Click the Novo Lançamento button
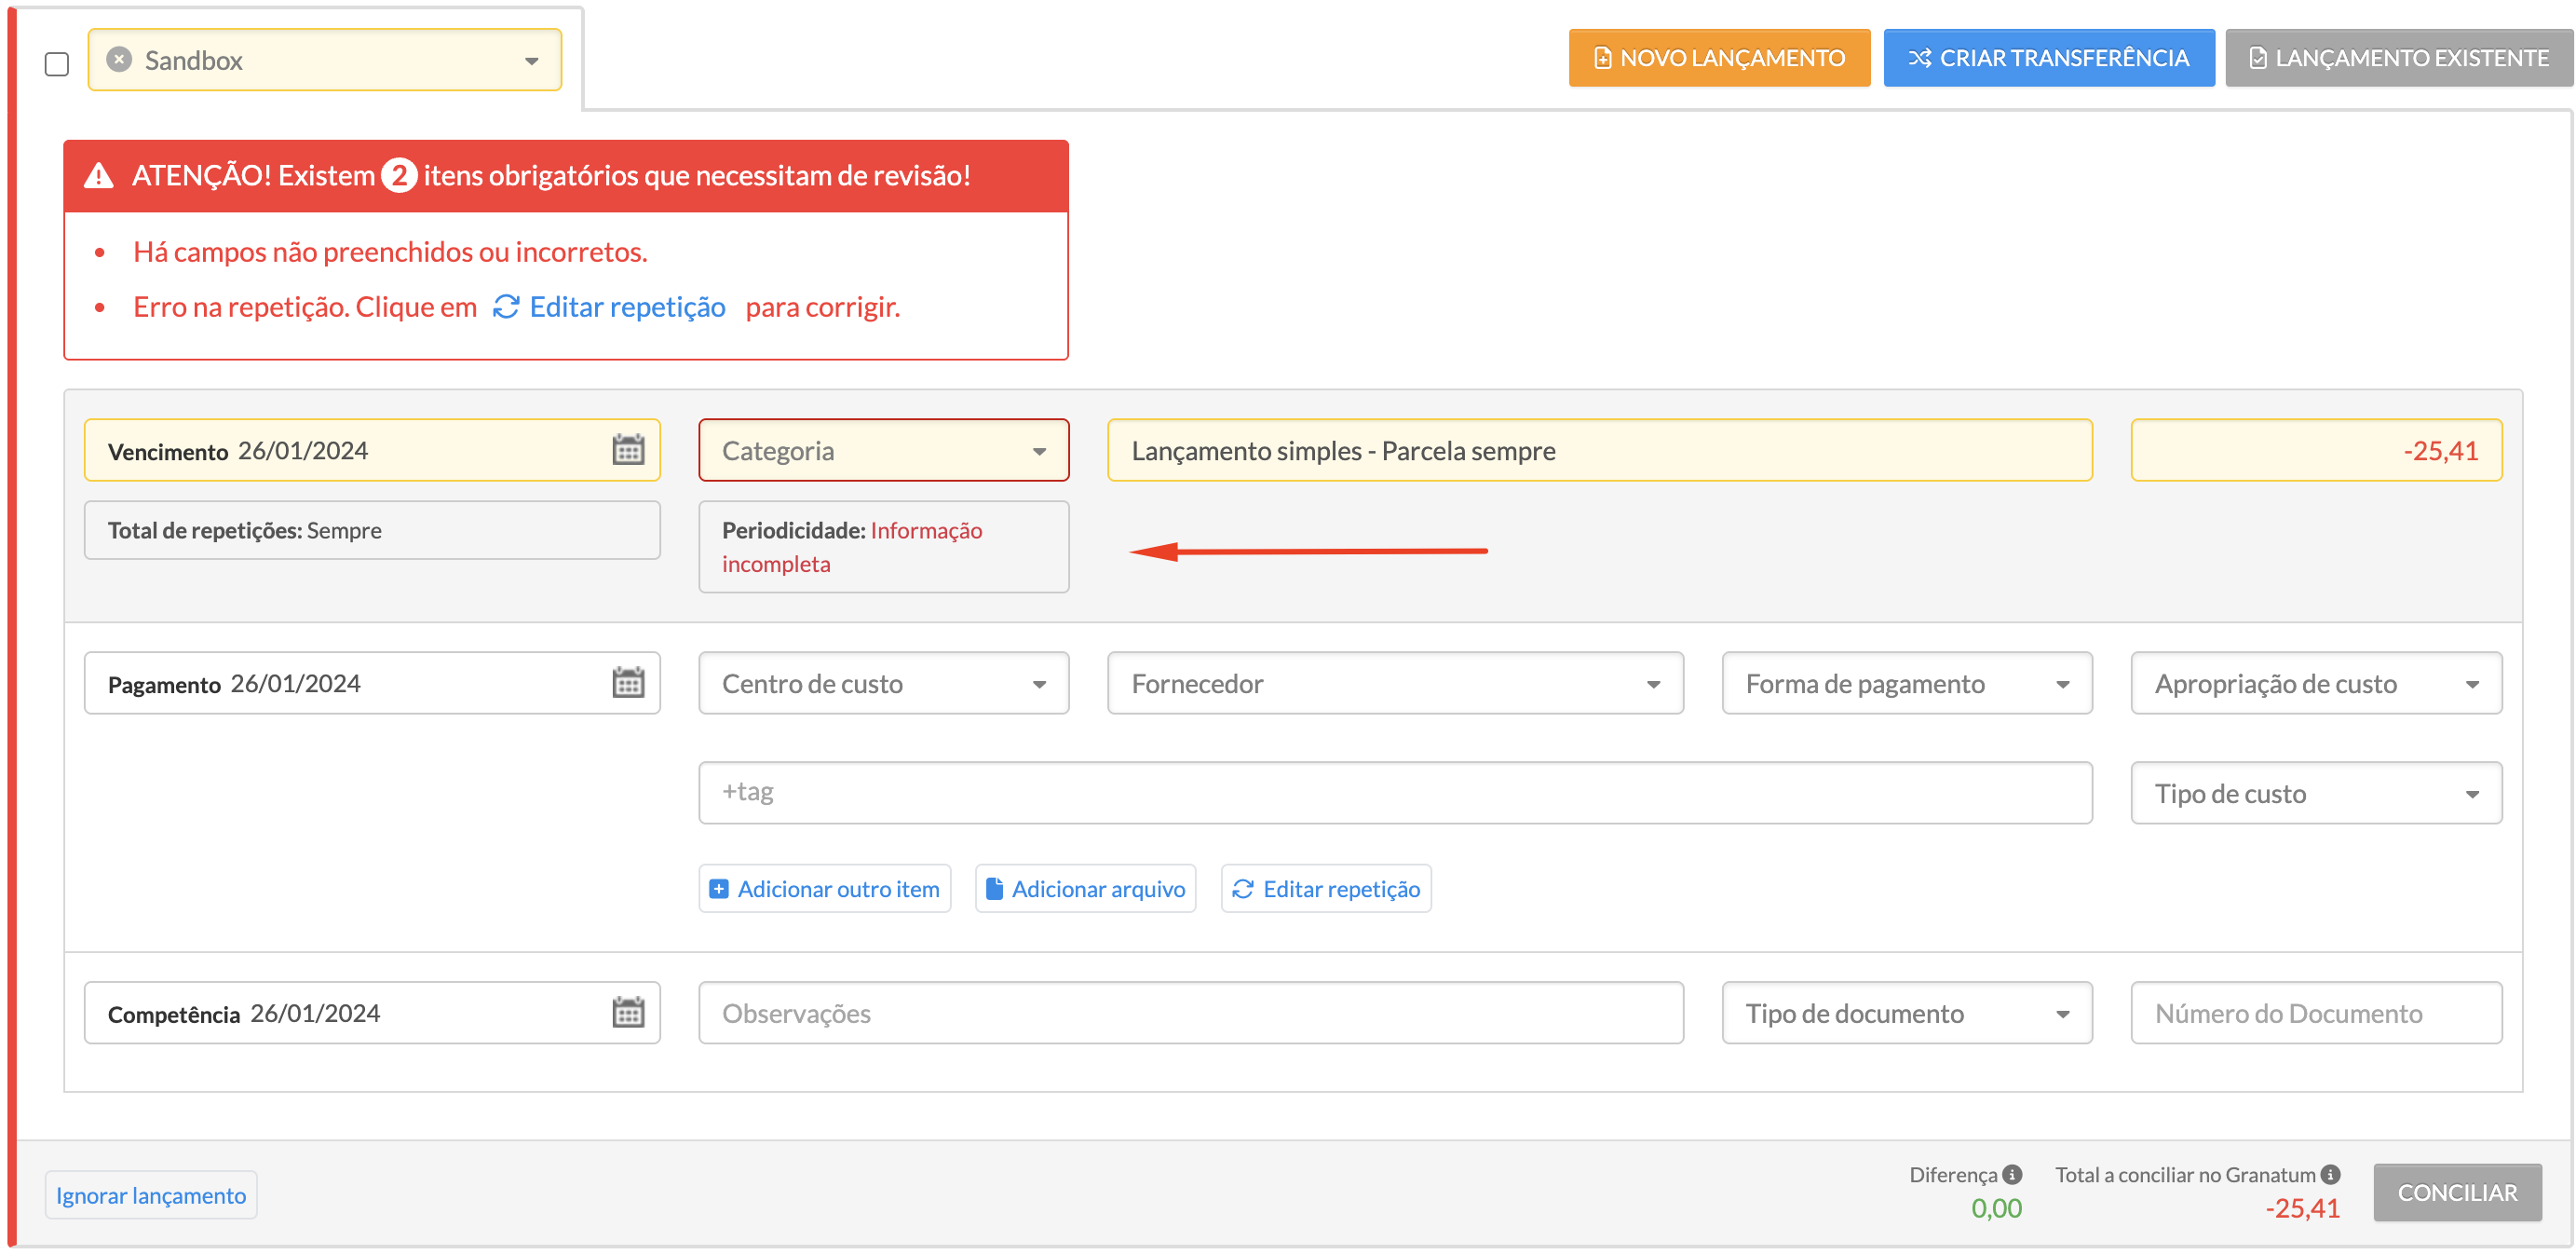This screenshot has width=2576, height=1254. 1718,58
